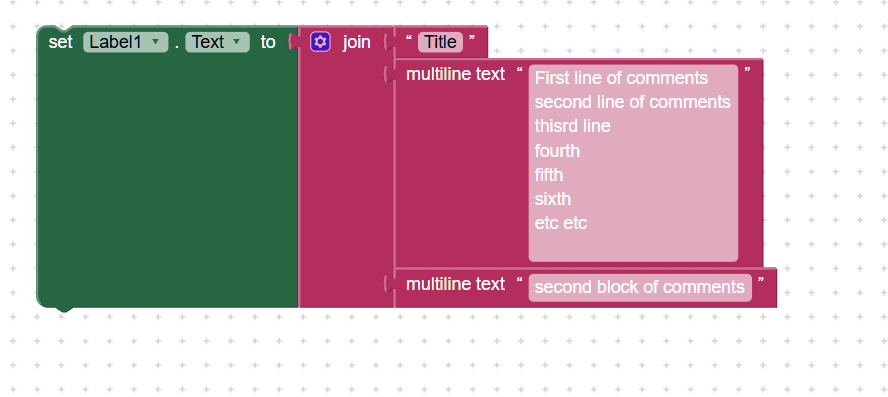Click the 'to' word on the set block
This screenshot has height=397, width=888.
tap(268, 42)
